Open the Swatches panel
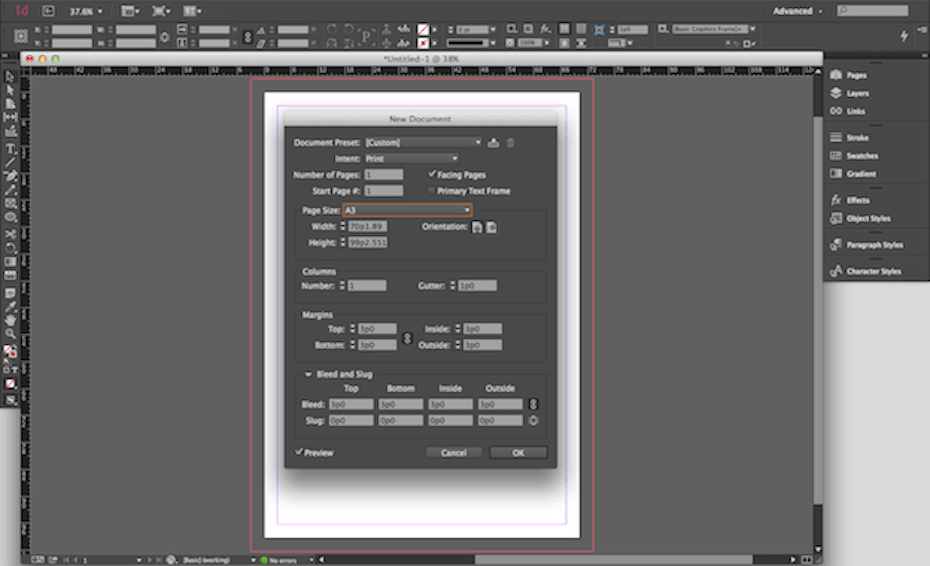This screenshot has height=566, width=930. [862, 156]
